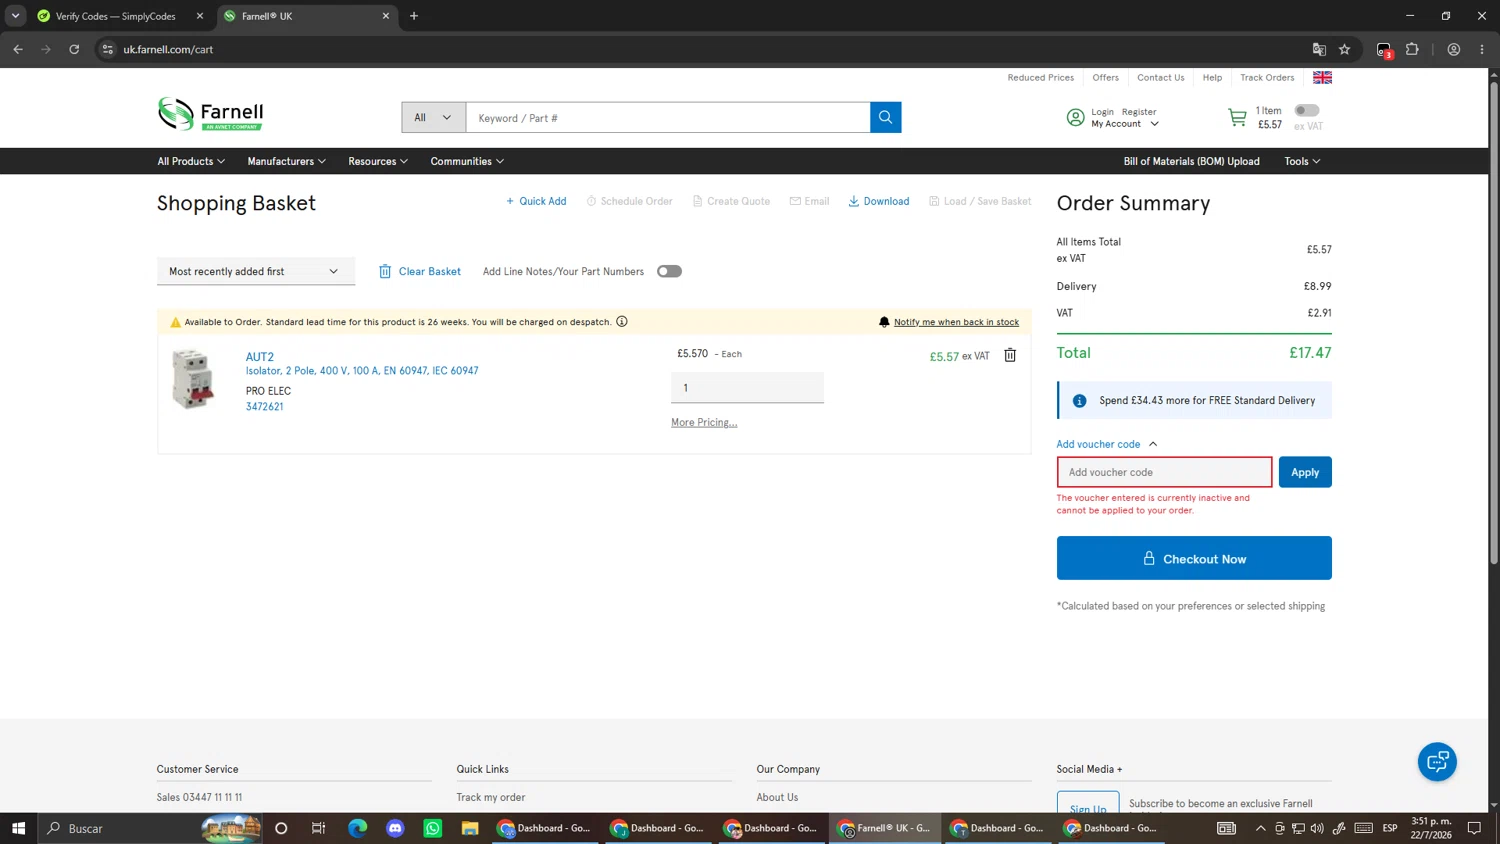Open Chrome profile icon
The image size is (1500, 844).
(1454, 49)
